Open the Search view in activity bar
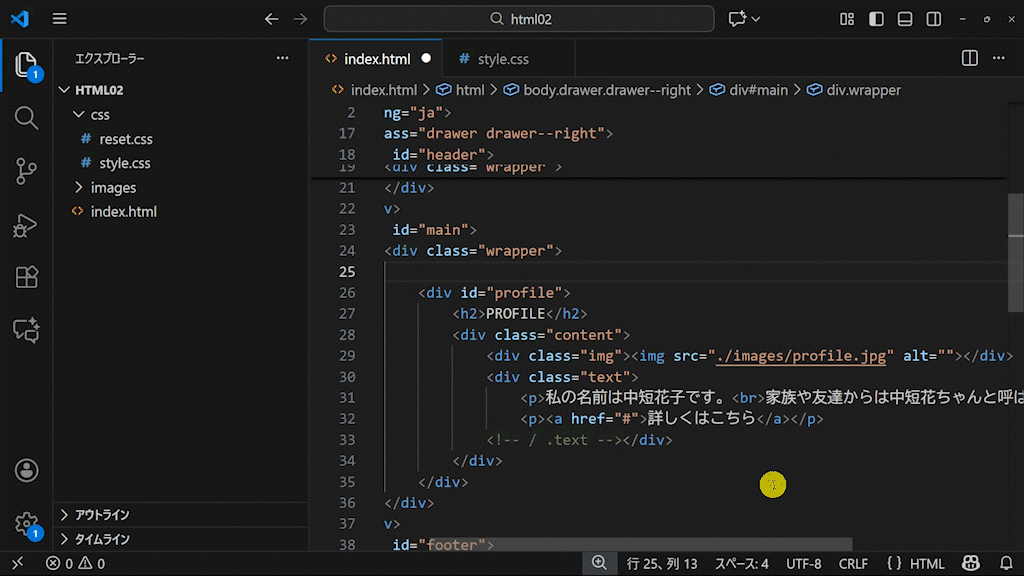 (26, 118)
